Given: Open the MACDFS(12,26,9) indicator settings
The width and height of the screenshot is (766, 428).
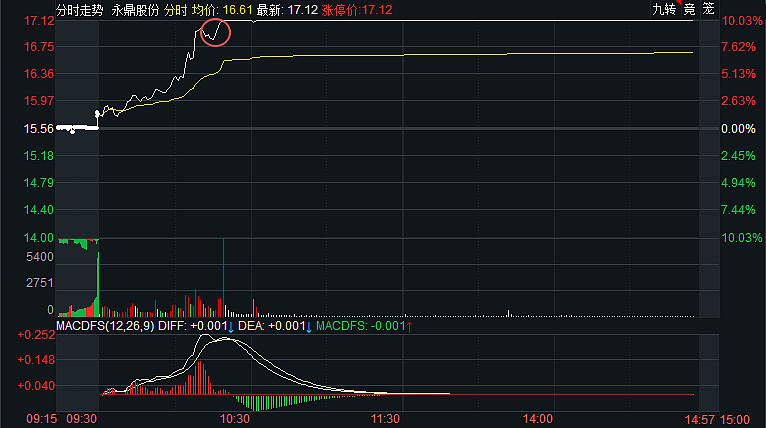Looking at the screenshot, I should [x=105, y=326].
